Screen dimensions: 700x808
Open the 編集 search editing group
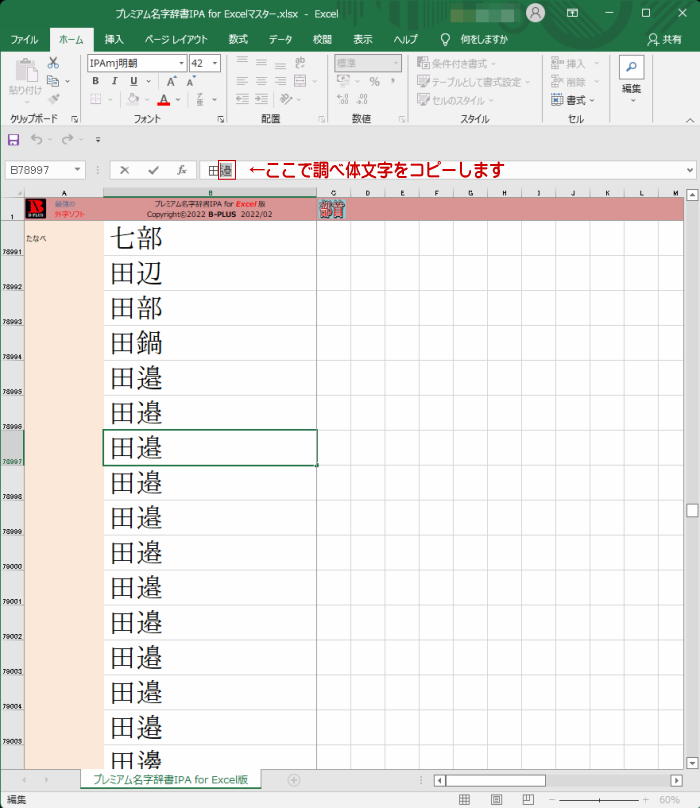click(631, 78)
